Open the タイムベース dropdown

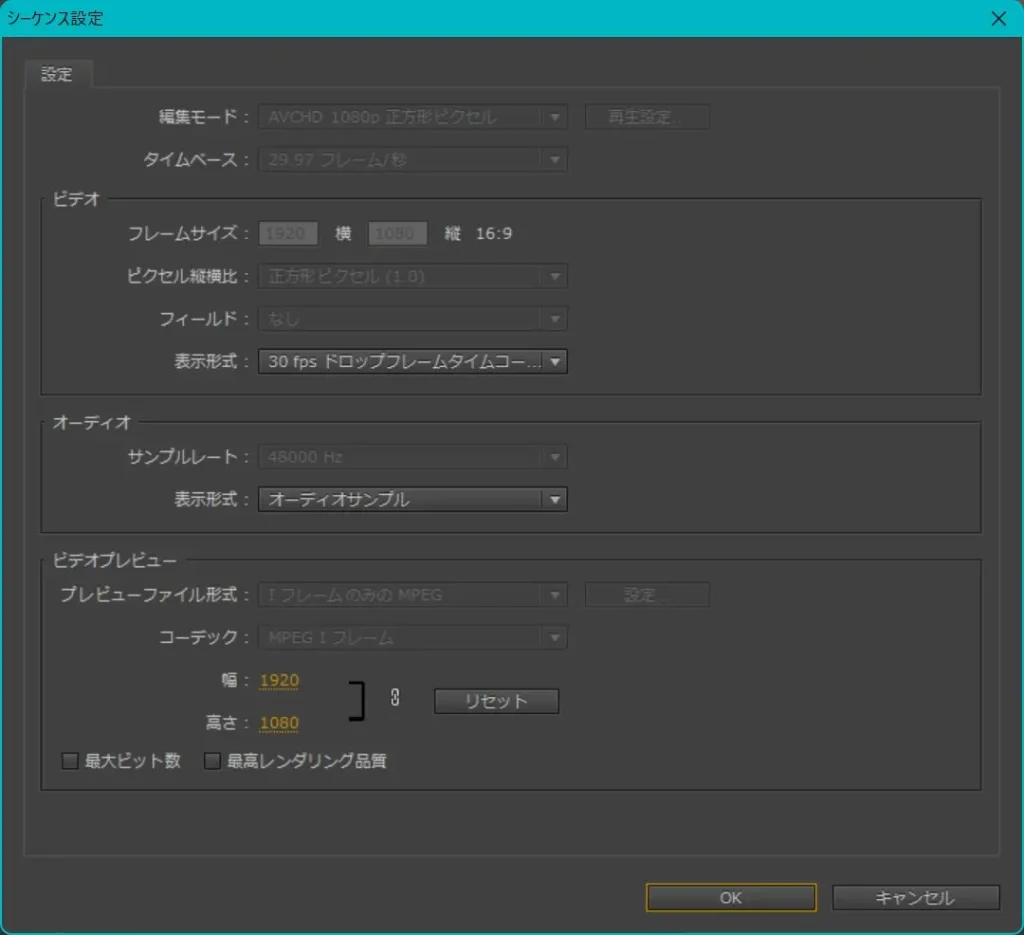point(412,159)
